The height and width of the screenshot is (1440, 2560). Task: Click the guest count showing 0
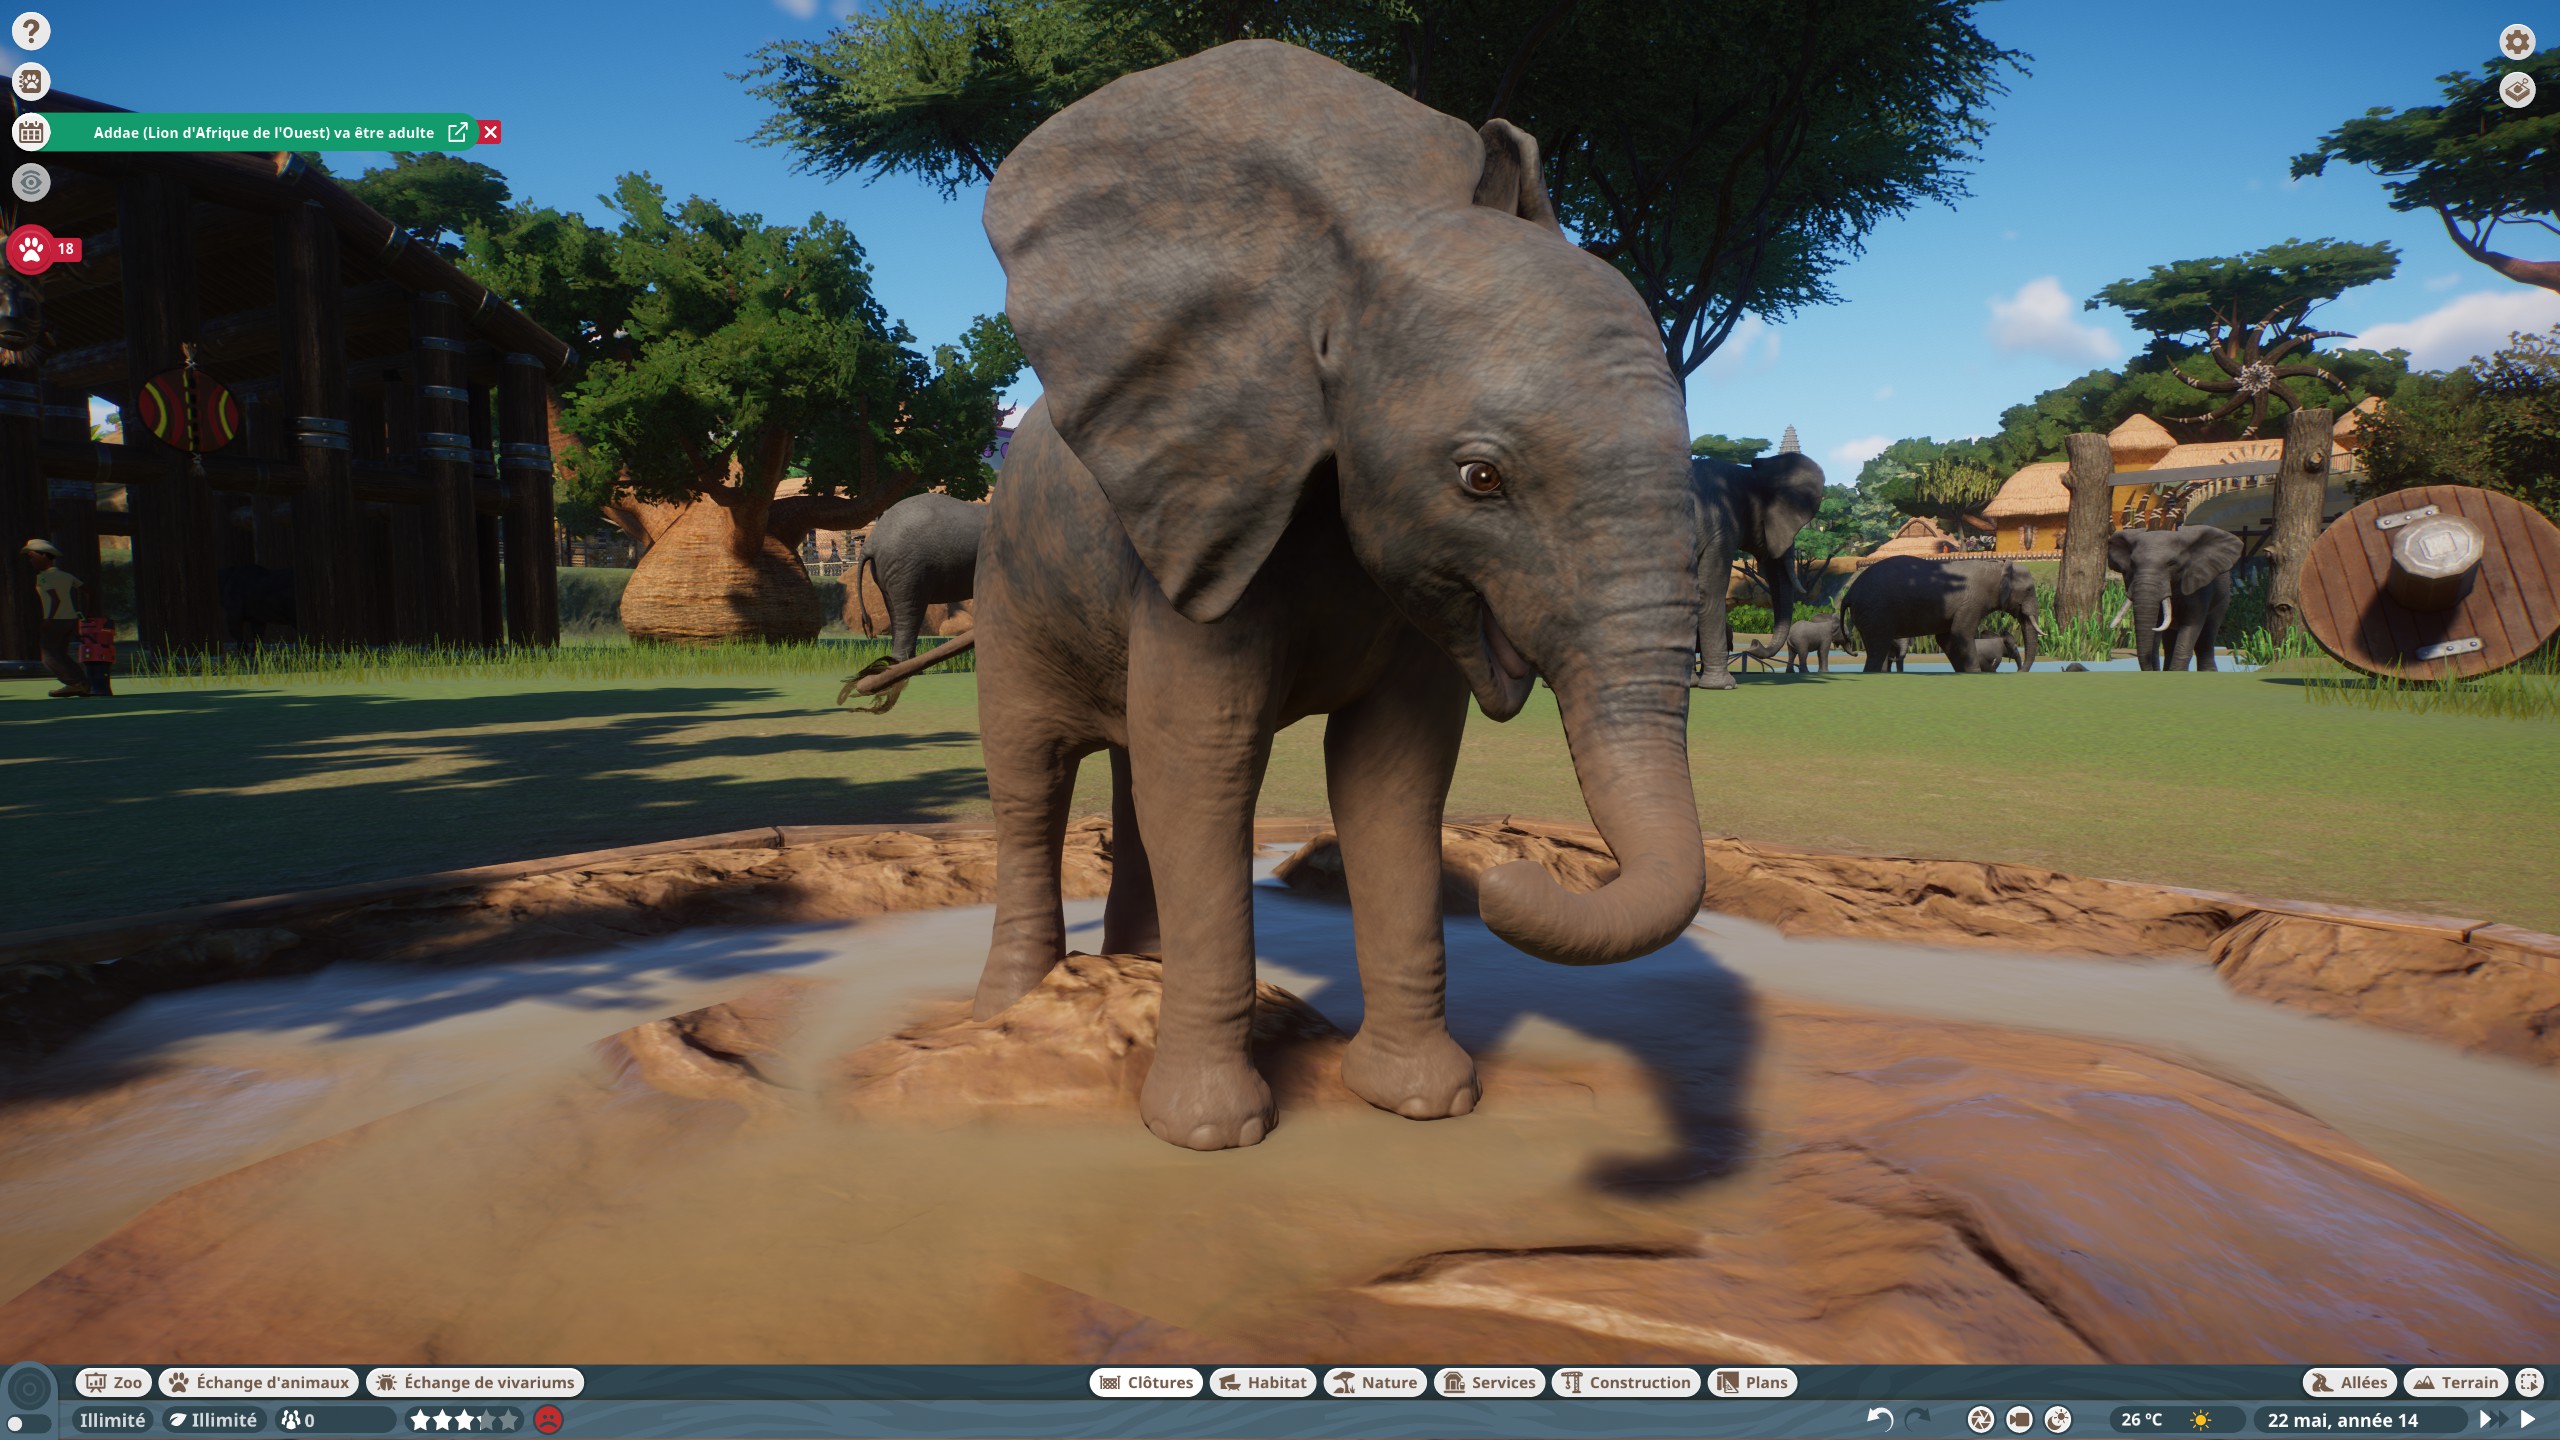[x=334, y=1420]
